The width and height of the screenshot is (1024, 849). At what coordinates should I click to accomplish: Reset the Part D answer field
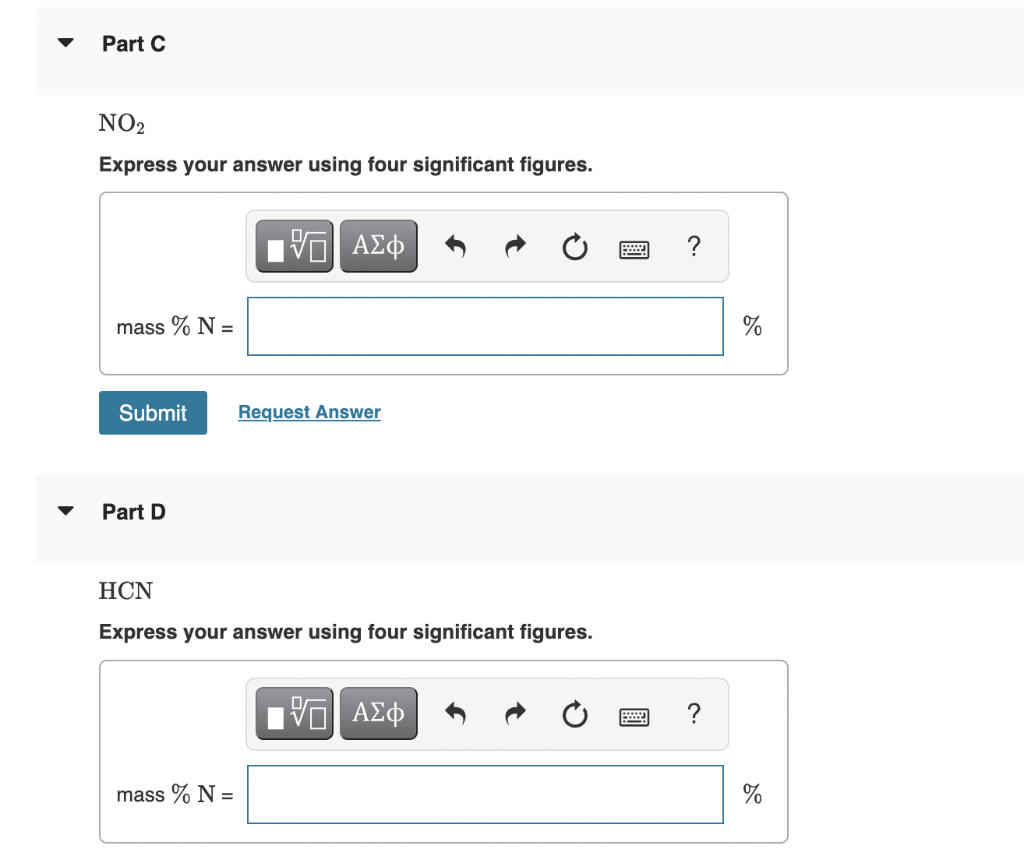coord(574,713)
